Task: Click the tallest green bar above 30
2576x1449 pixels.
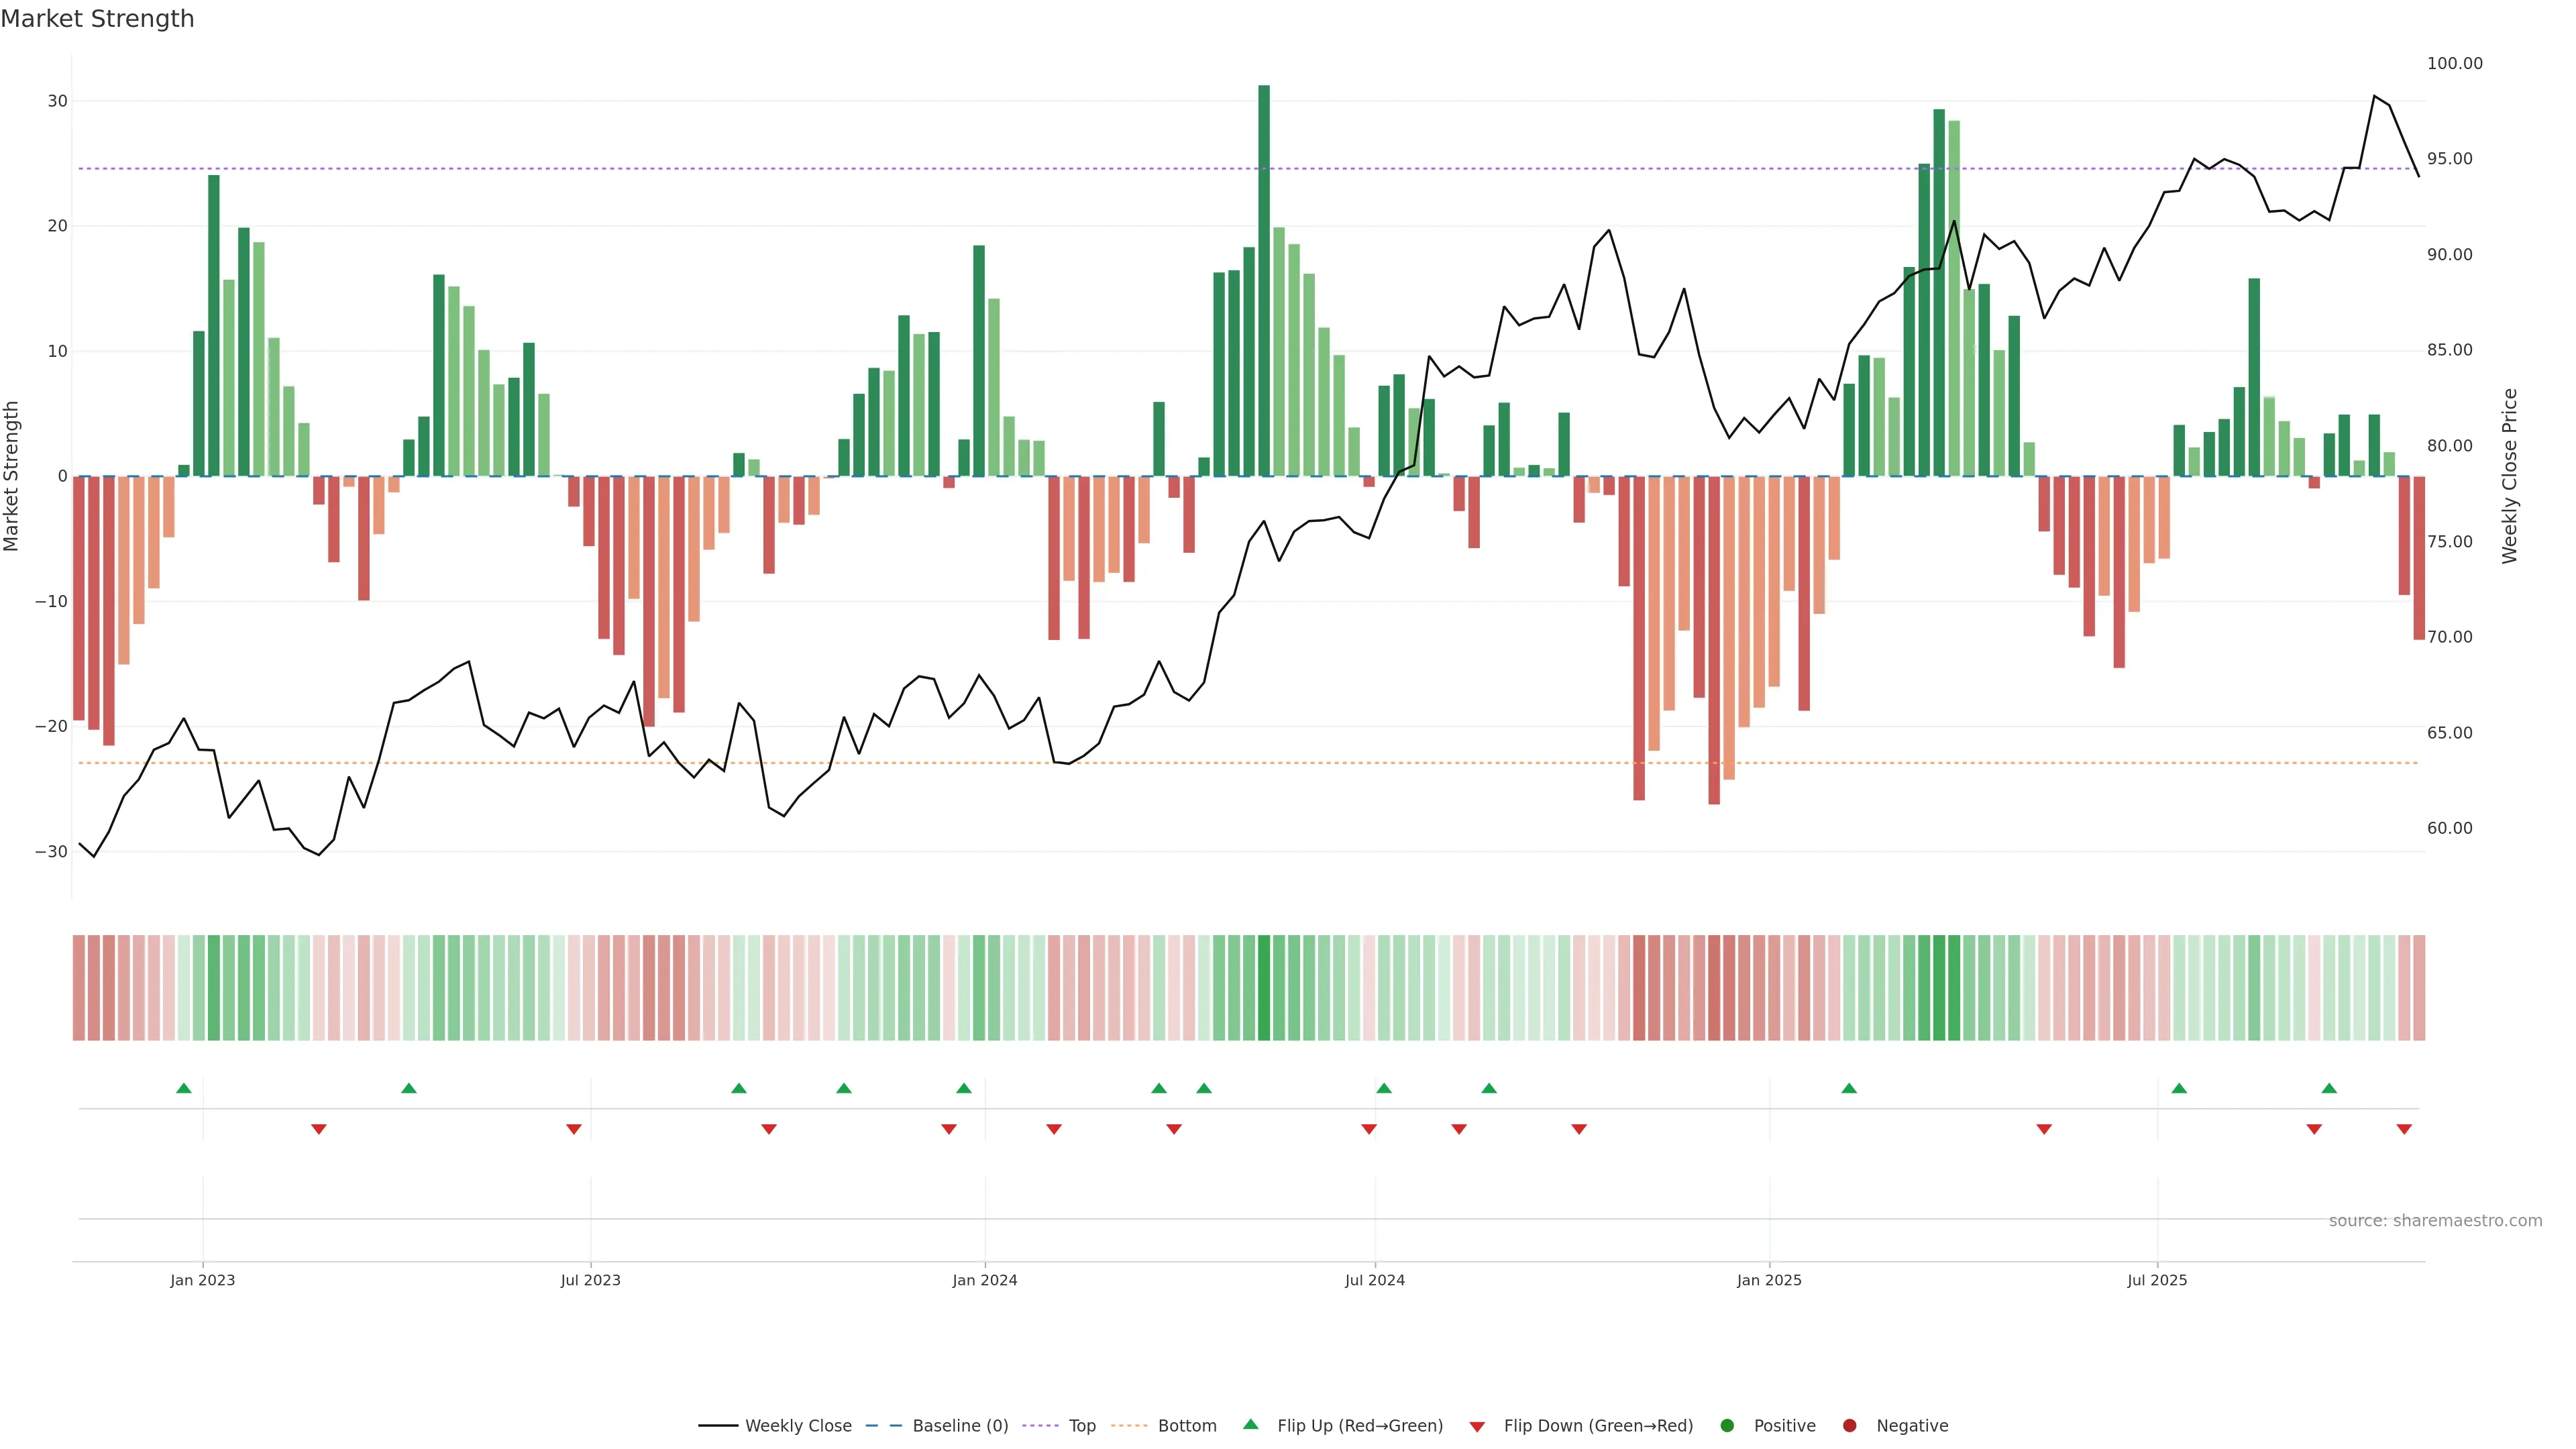Action: [1264, 280]
